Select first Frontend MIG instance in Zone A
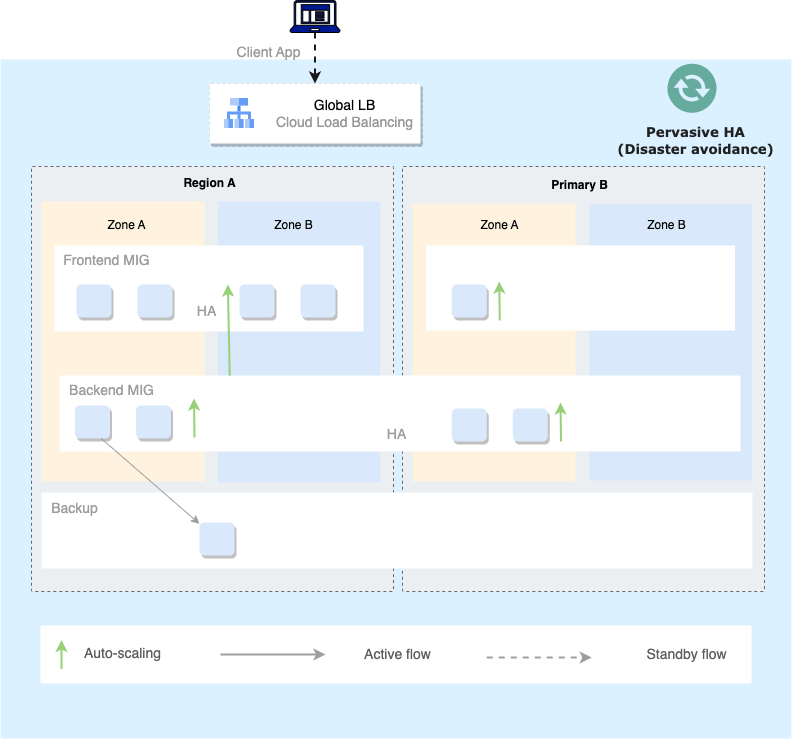Image resolution: width=792 pixels, height=739 pixels. click(x=94, y=302)
